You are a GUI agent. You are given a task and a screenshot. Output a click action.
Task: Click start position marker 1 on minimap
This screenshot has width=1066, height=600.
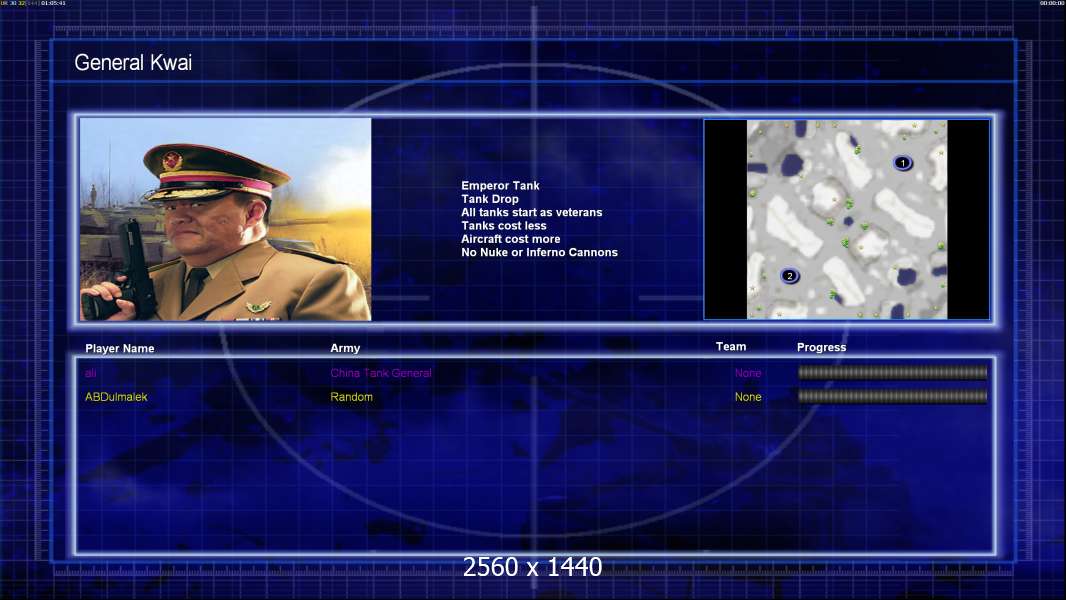pos(902,163)
